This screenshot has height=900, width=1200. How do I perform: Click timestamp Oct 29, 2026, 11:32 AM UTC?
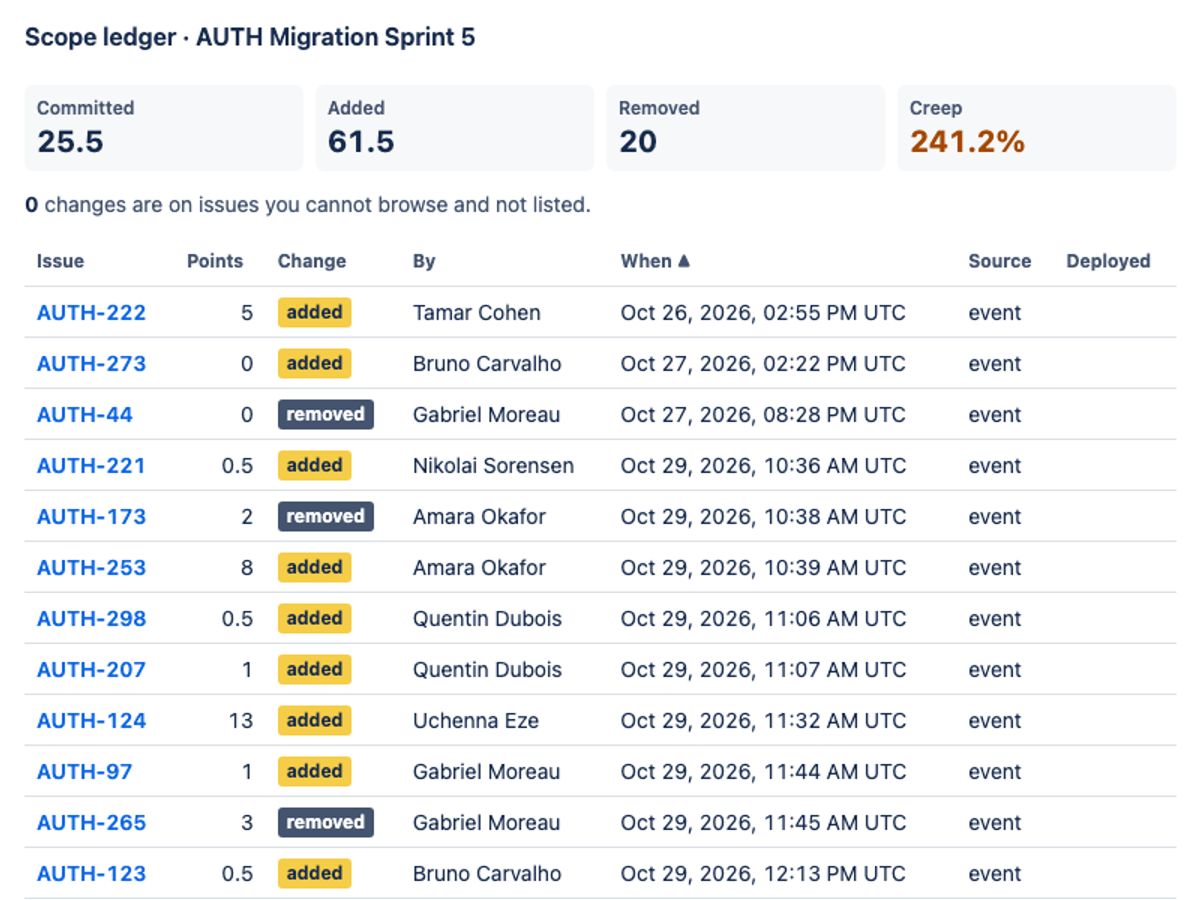(x=763, y=721)
